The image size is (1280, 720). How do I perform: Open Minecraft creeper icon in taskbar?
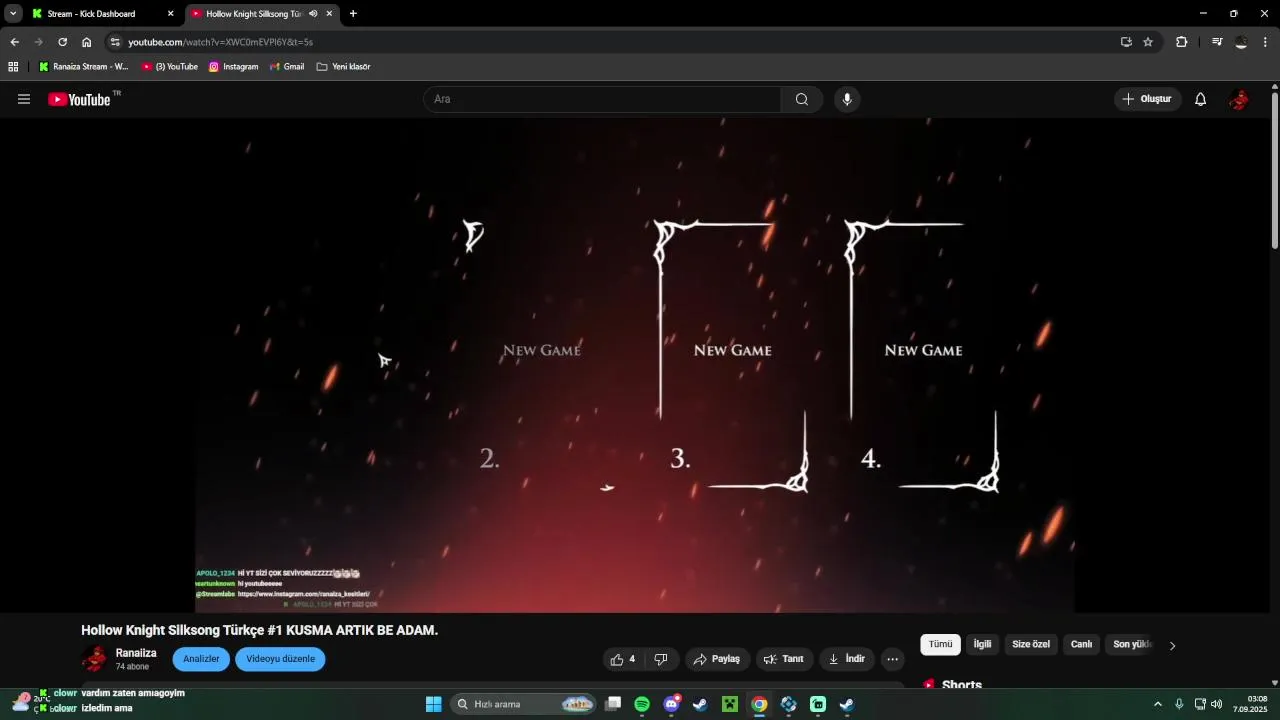(730, 704)
